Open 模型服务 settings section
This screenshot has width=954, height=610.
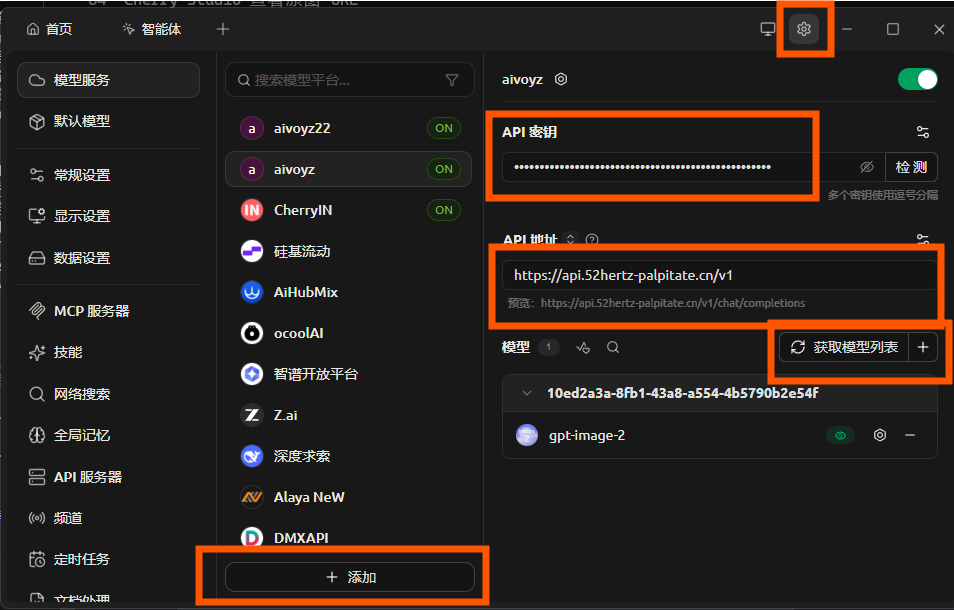point(108,80)
